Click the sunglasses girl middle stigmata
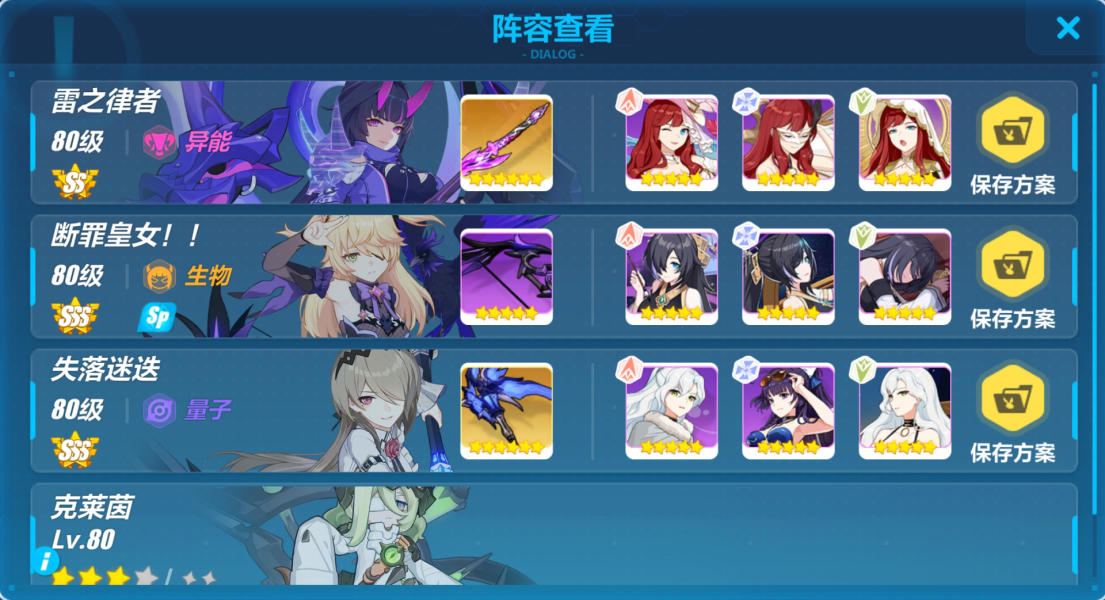Viewport: 1105px width, 600px height. click(x=788, y=411)
